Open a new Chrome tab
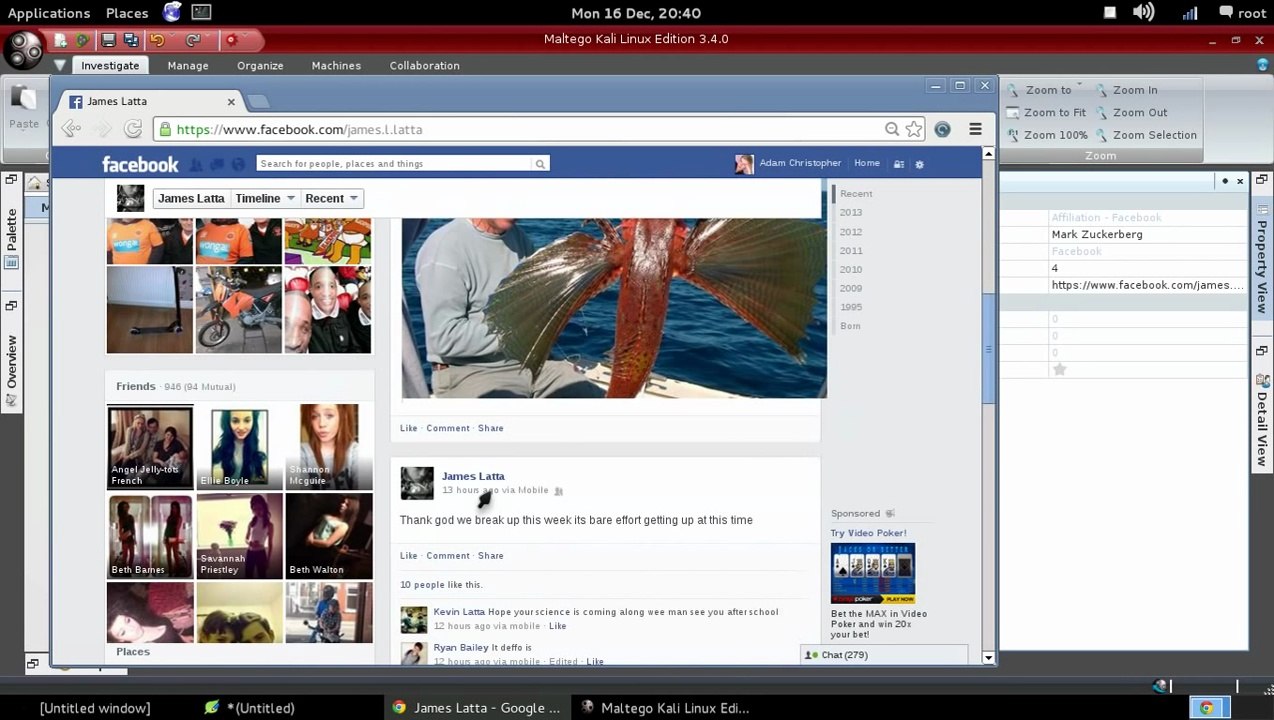This screenshot has width=1274, height=720. [x=258, y=101]
